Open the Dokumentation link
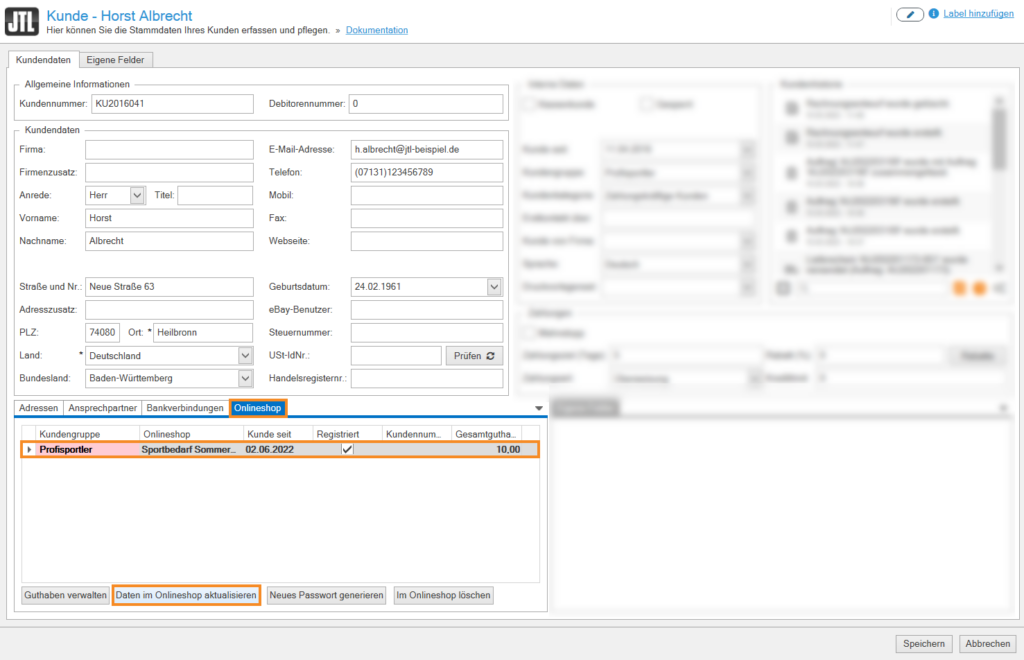The width and height of the screenshot is (1024, 660). coord(377,30)
